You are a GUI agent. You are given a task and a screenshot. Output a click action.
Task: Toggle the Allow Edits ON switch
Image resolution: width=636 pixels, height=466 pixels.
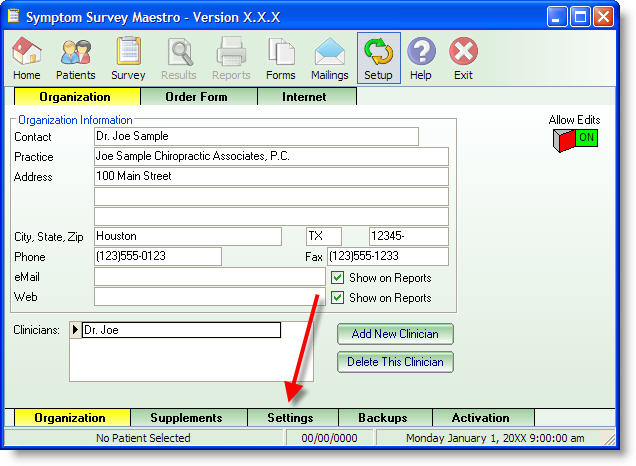tap(574, 138)
